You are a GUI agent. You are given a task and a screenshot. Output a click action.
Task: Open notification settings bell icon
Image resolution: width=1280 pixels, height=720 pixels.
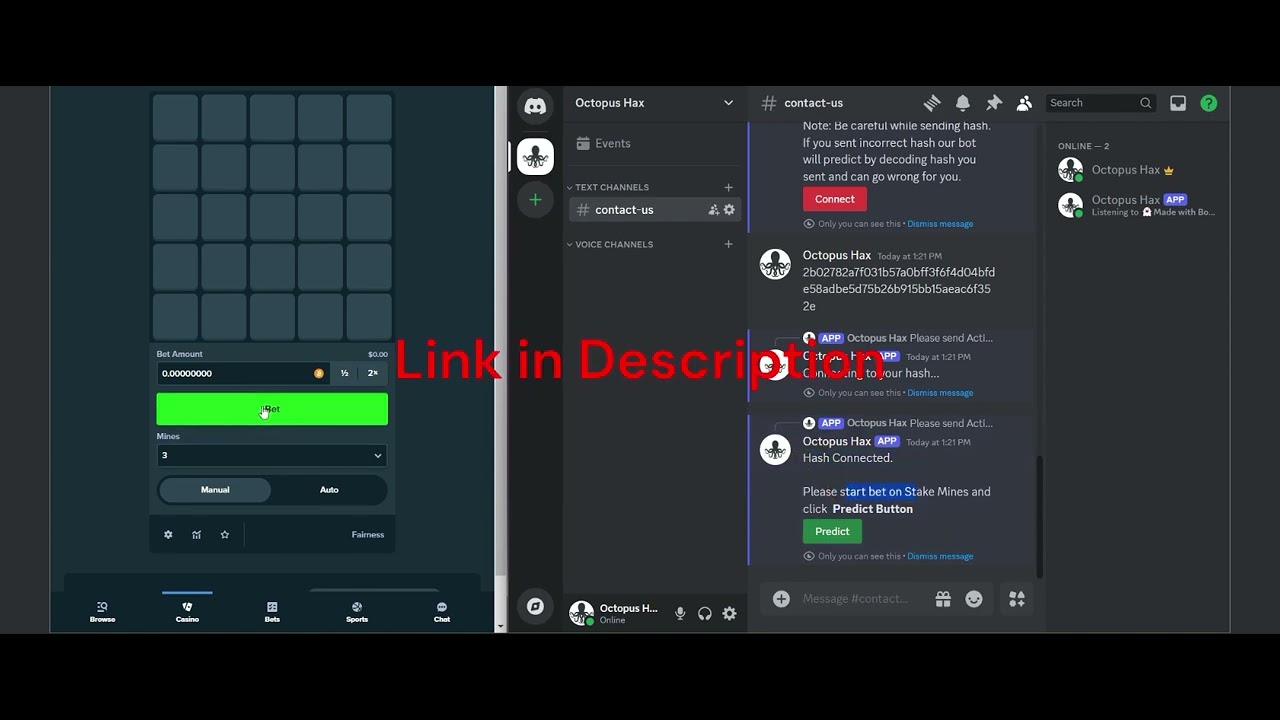click(962, 103)
